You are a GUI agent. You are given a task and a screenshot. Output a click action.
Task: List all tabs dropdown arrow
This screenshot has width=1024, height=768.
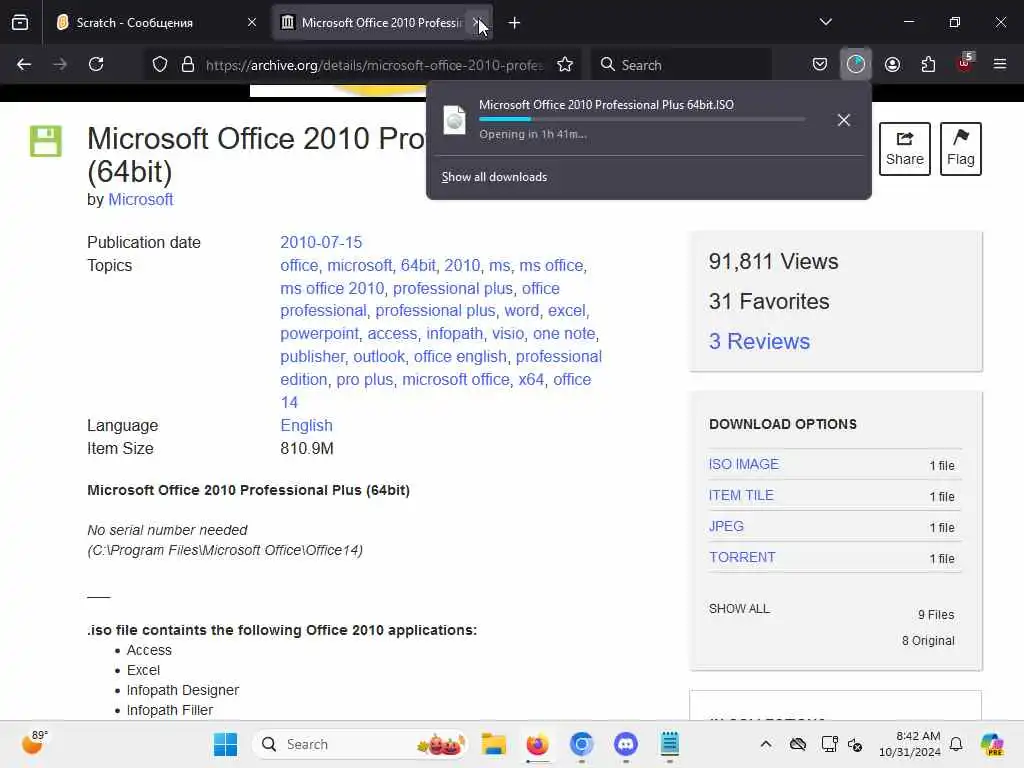click(825, 22)
